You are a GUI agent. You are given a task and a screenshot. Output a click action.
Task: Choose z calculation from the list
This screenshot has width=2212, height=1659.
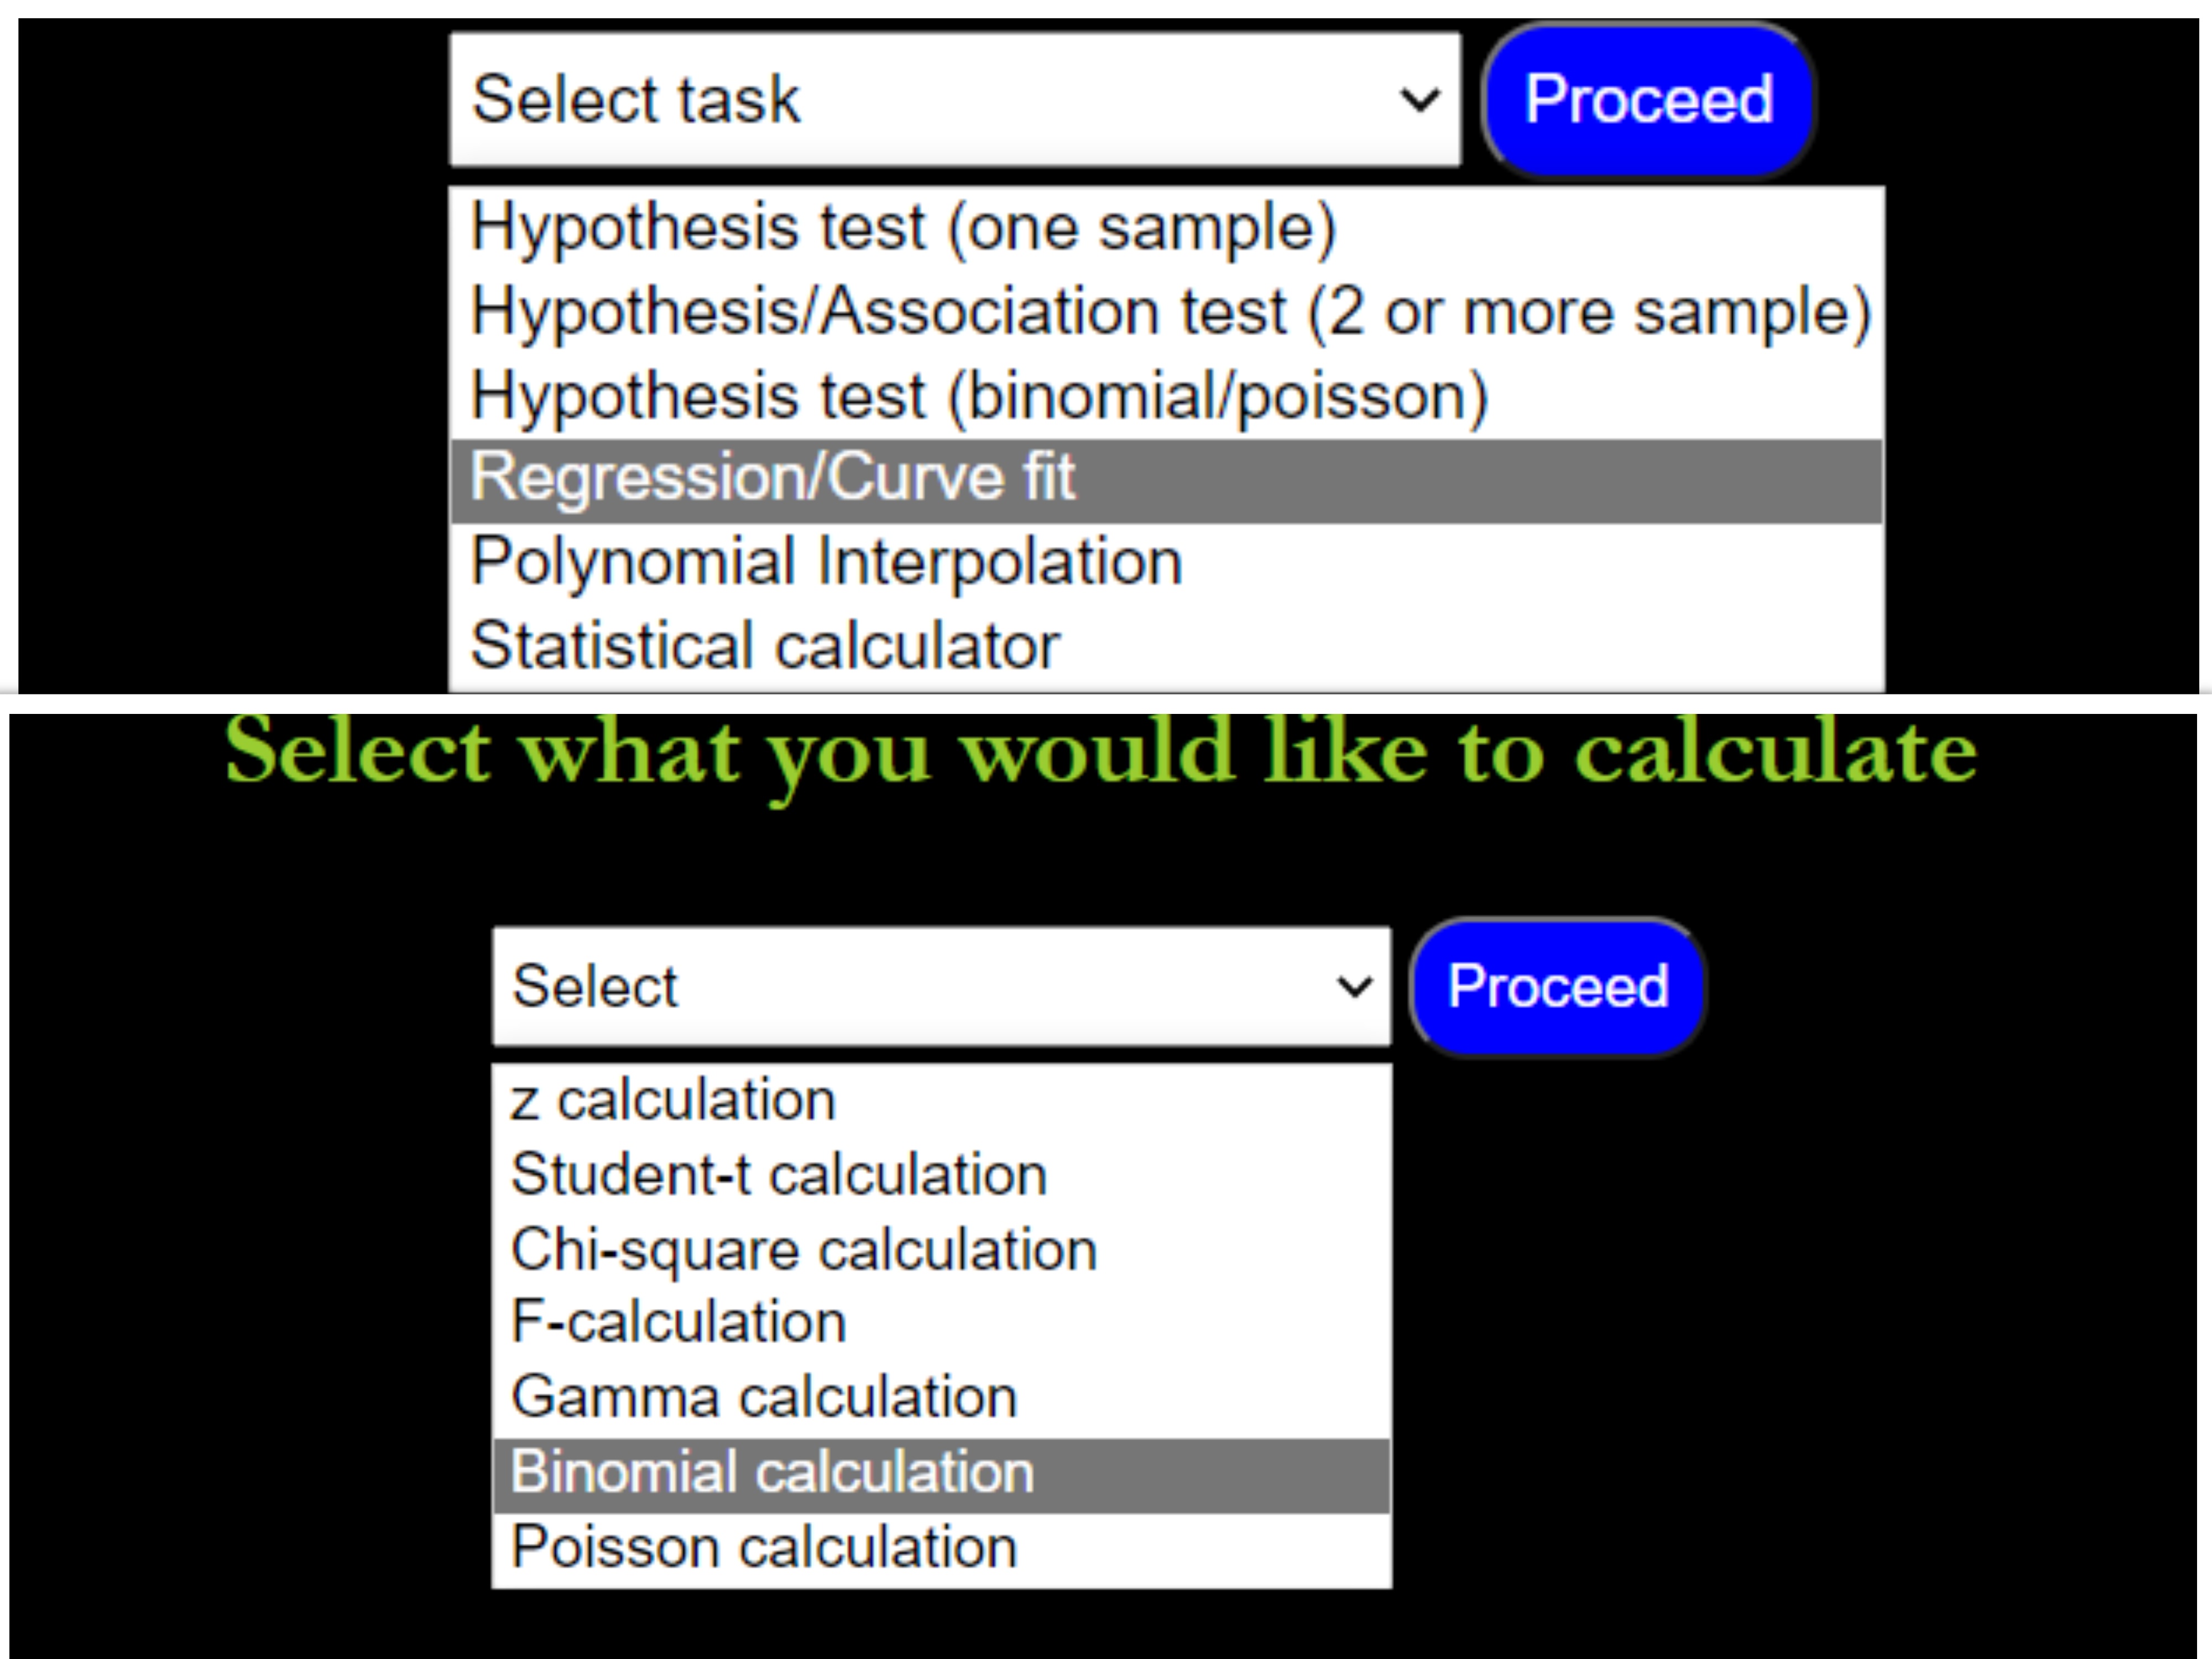coord(673,1101)
